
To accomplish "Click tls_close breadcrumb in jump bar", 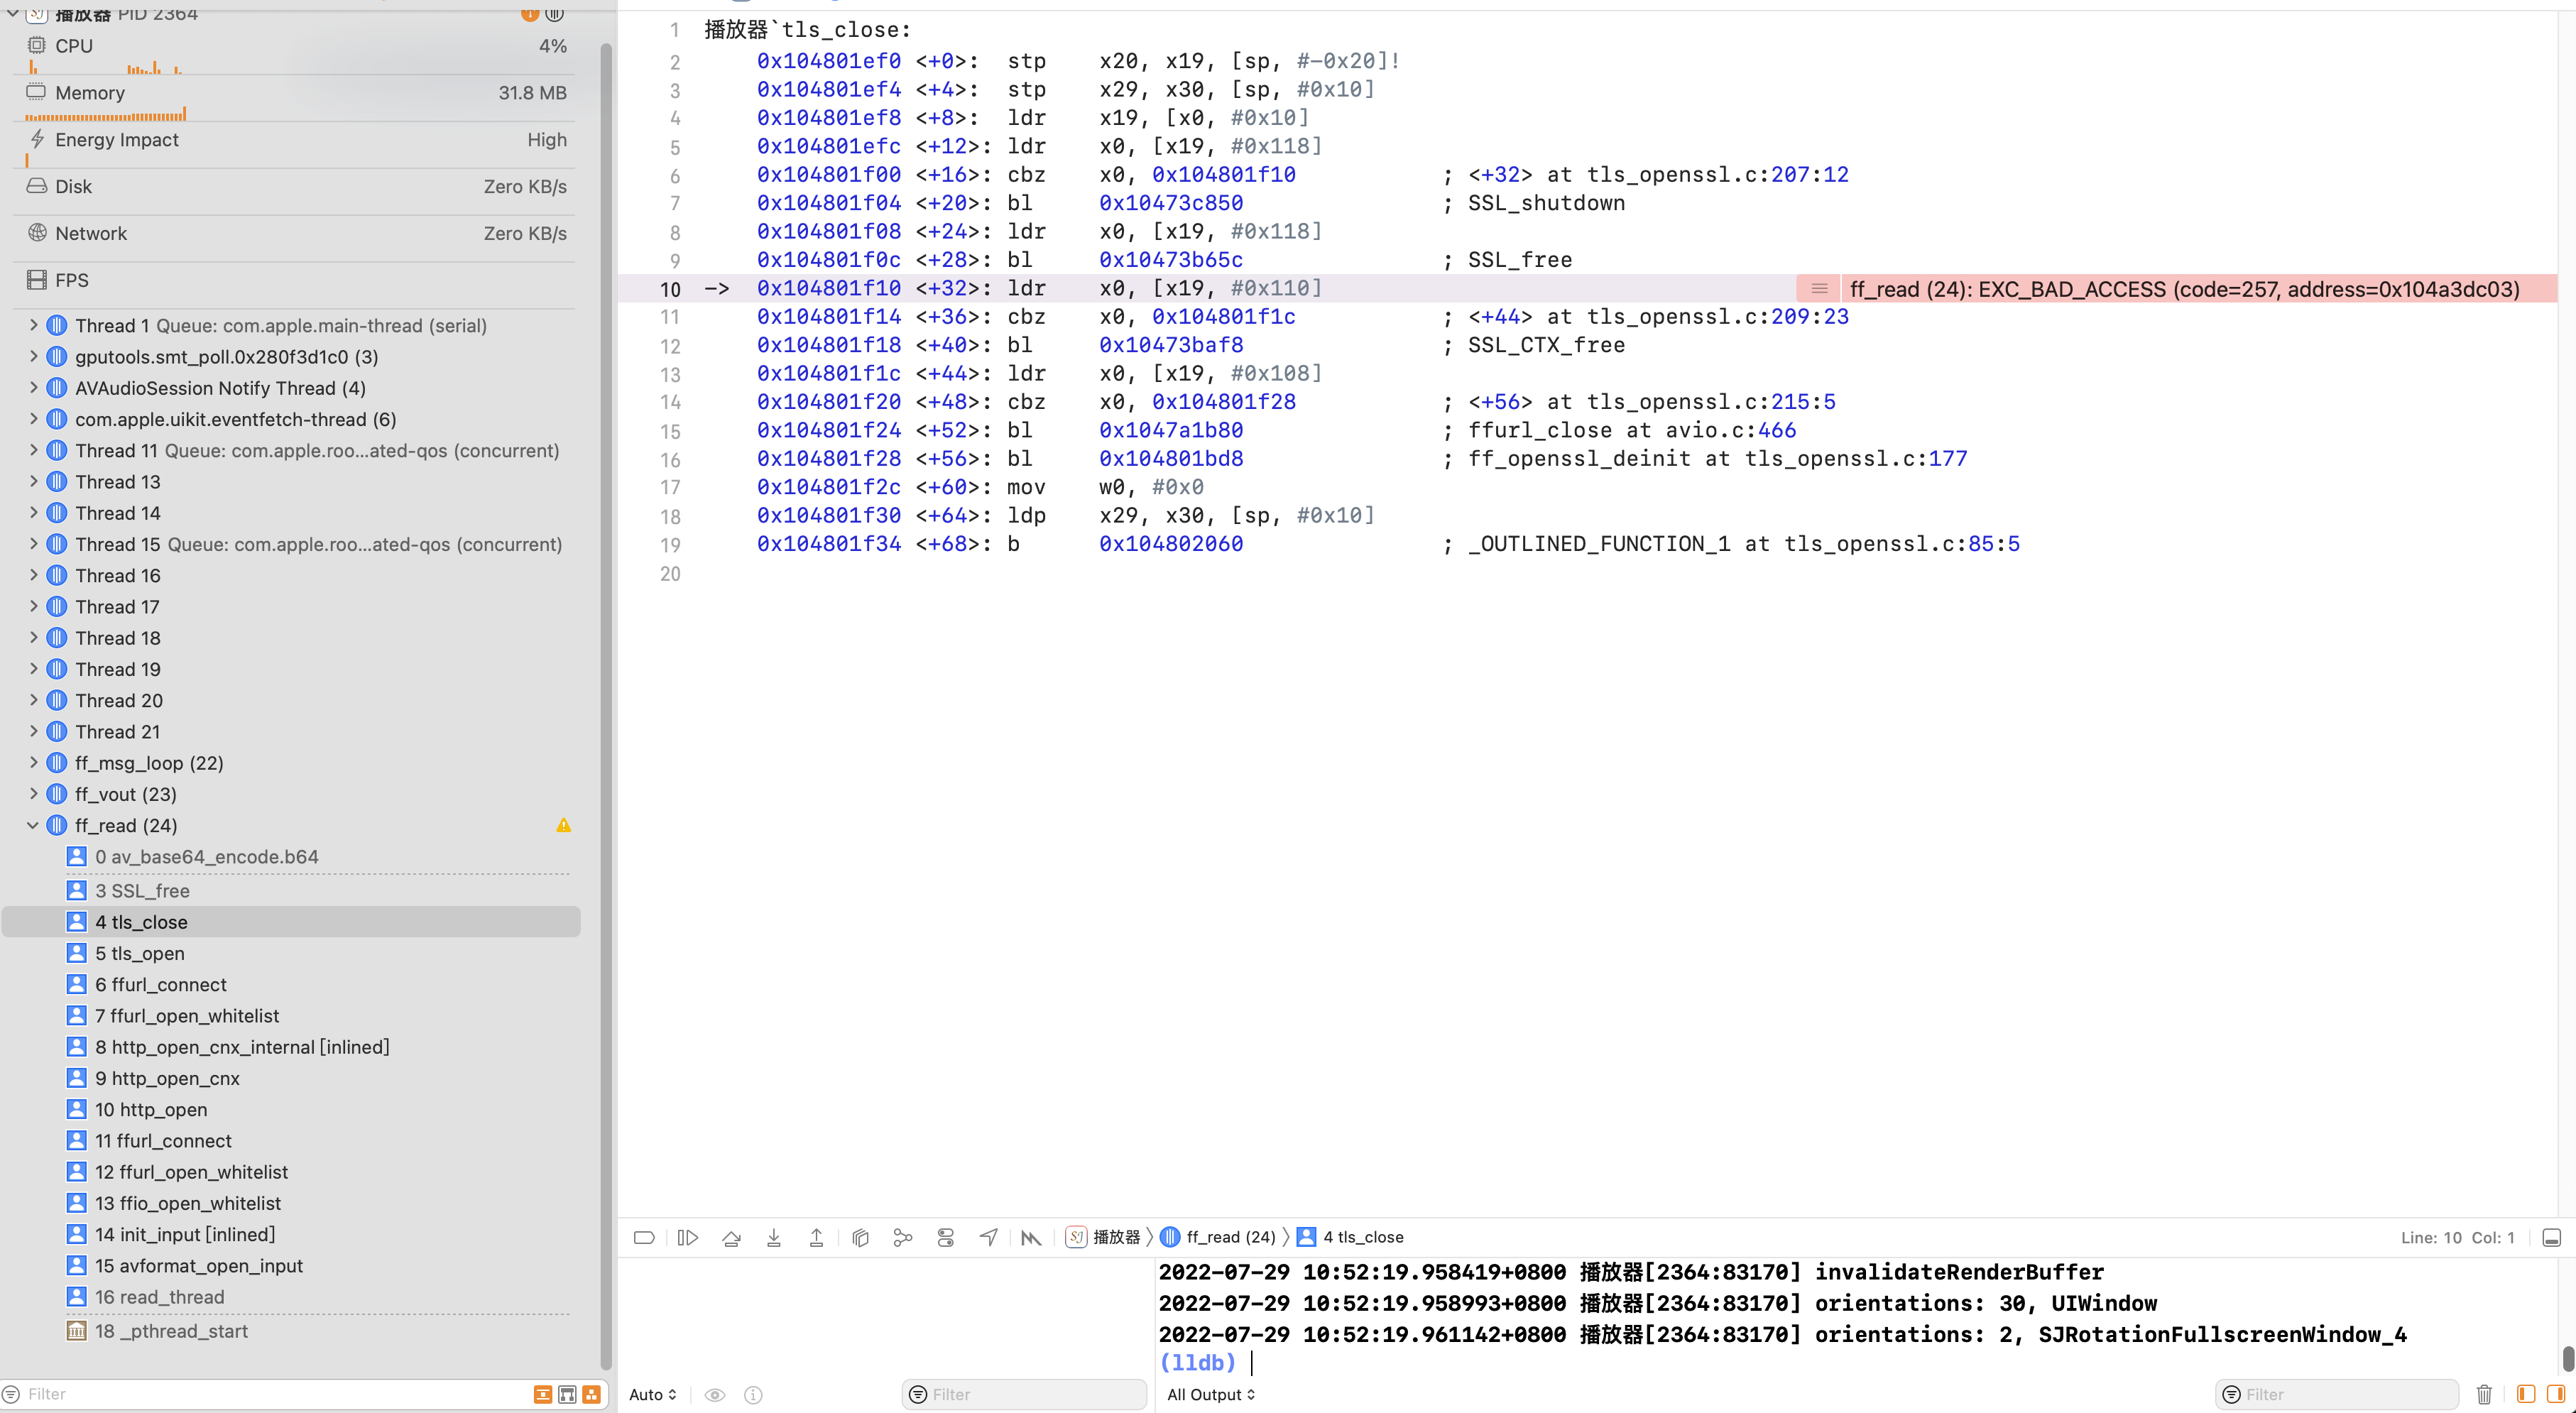I will [1362, 1237].
